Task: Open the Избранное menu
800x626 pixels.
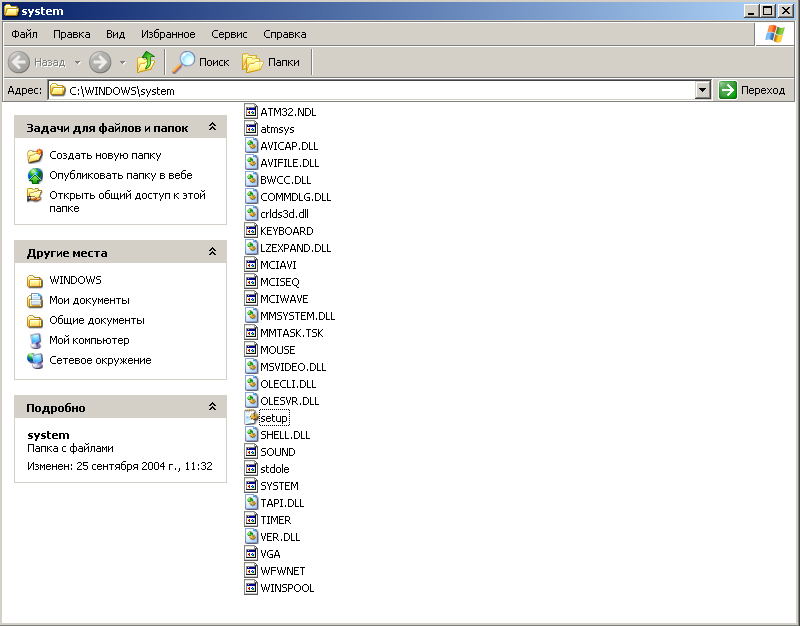Action: (168, 34)
